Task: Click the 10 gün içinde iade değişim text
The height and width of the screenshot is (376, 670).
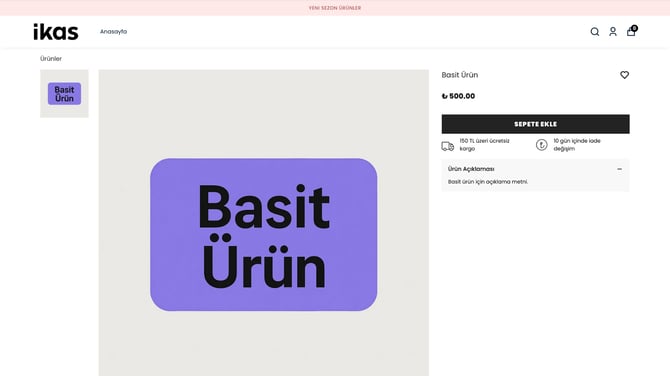Action: click(x=577, y=145)
